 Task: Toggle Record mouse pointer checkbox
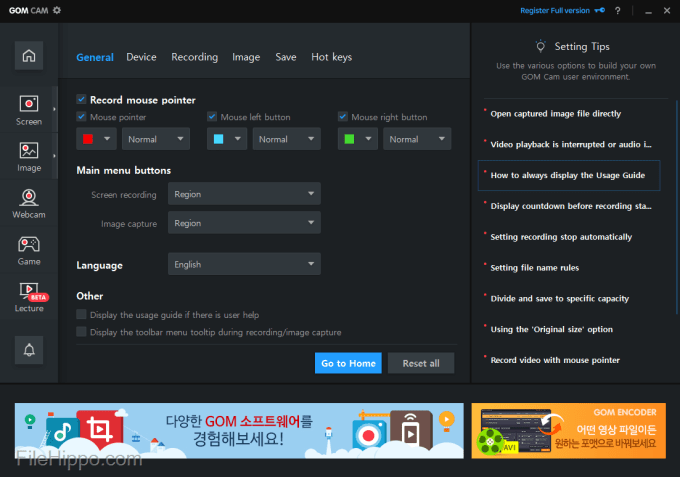81,99
